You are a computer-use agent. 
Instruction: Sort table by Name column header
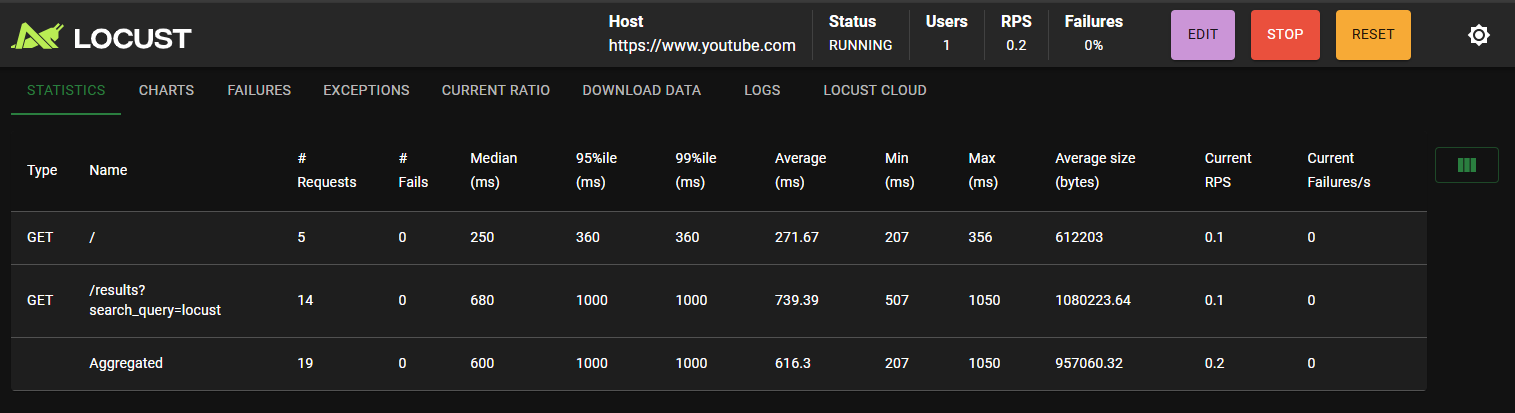tap(108, 170)
